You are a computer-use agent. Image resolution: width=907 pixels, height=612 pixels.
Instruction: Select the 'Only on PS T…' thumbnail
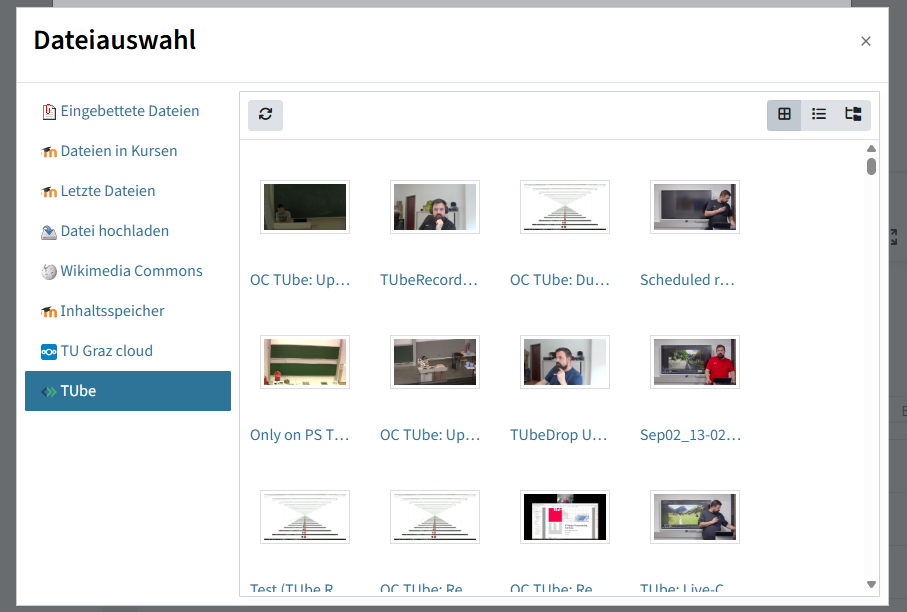(305, 362)
